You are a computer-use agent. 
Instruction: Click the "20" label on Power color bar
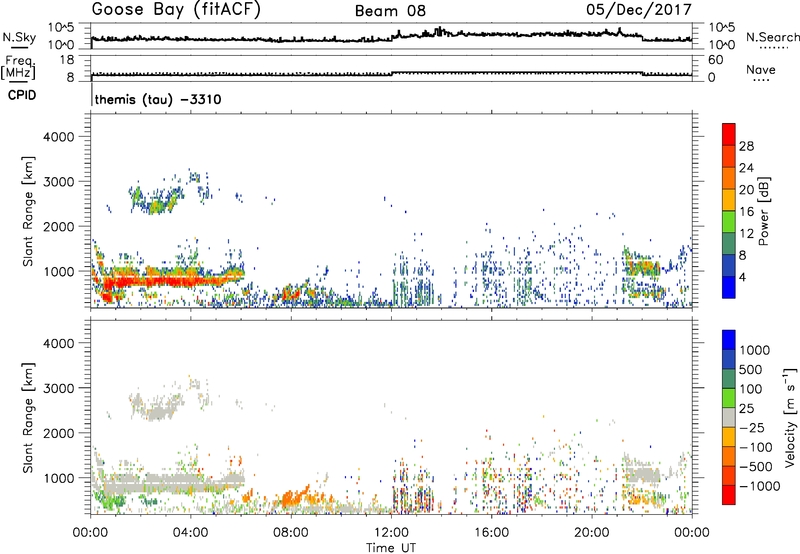click(x=746, y=190)
